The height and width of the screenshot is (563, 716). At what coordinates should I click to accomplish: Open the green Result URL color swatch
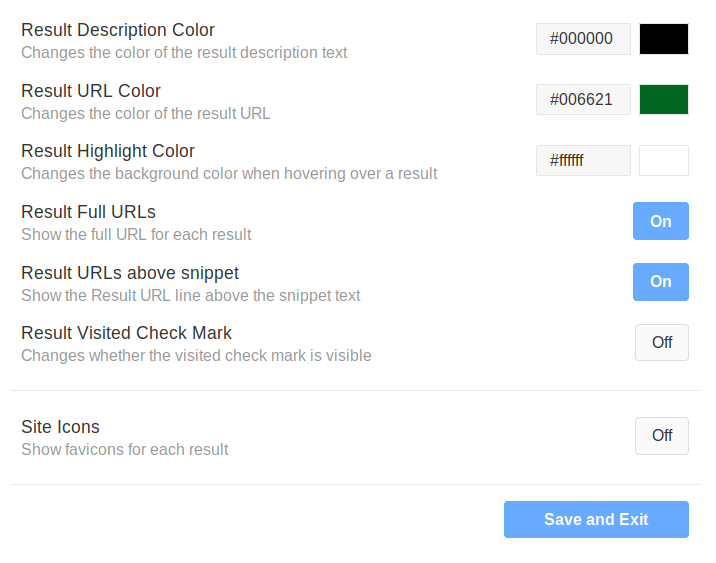tap(664, 100)
